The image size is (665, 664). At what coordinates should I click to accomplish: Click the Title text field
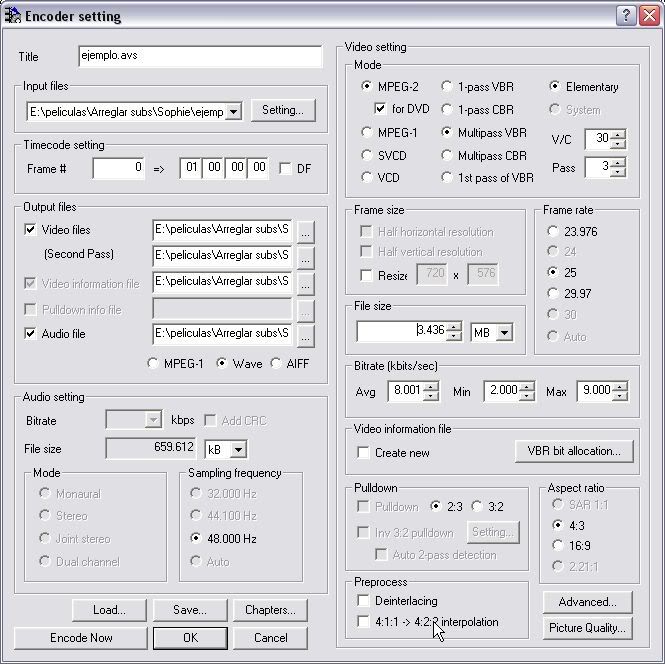[200, 56]
